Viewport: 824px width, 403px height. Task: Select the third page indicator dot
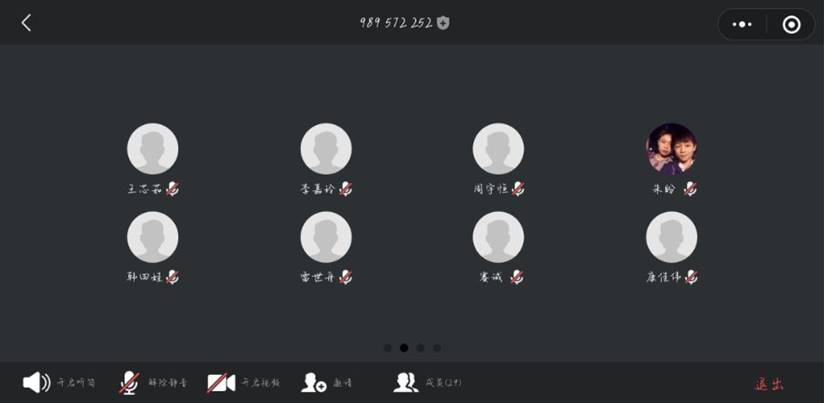pos(420,348)
